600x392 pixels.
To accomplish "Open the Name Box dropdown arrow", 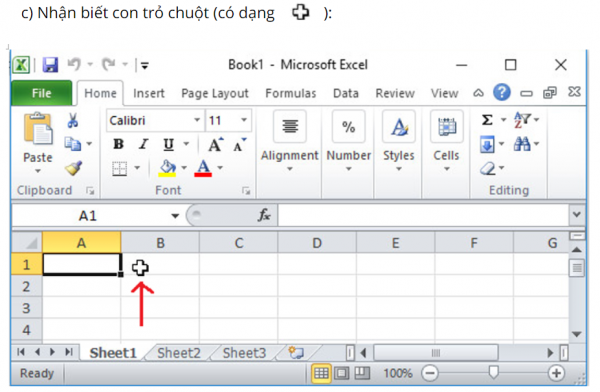I will pyautogui.click(x=175, y=216).
